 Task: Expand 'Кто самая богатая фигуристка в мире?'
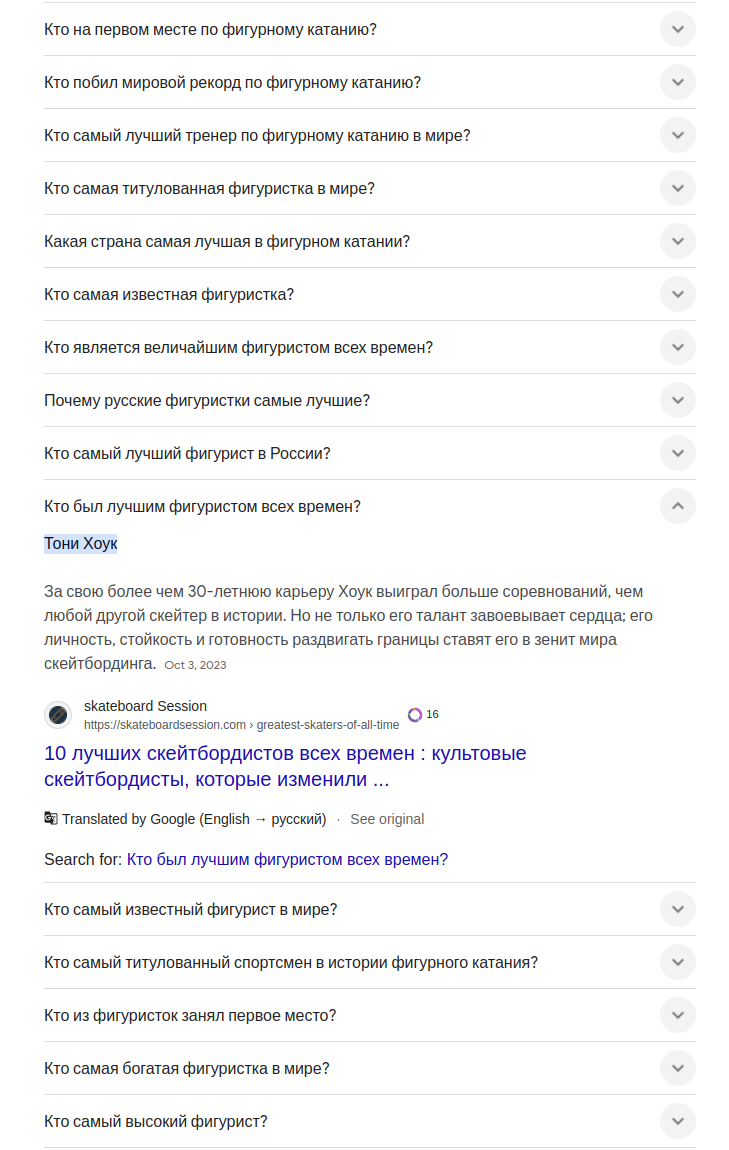[677, 1068]
